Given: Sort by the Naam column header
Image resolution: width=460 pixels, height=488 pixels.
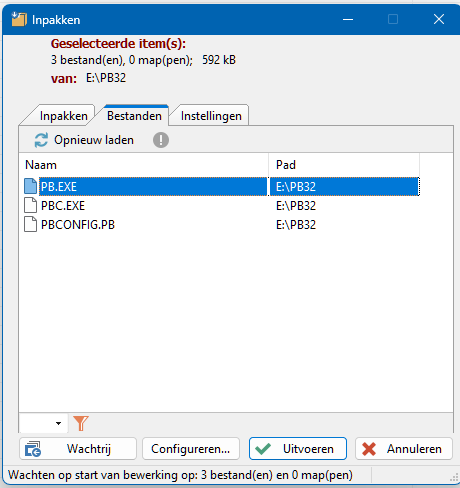Looking at the screenshot, I should (144, 165).
